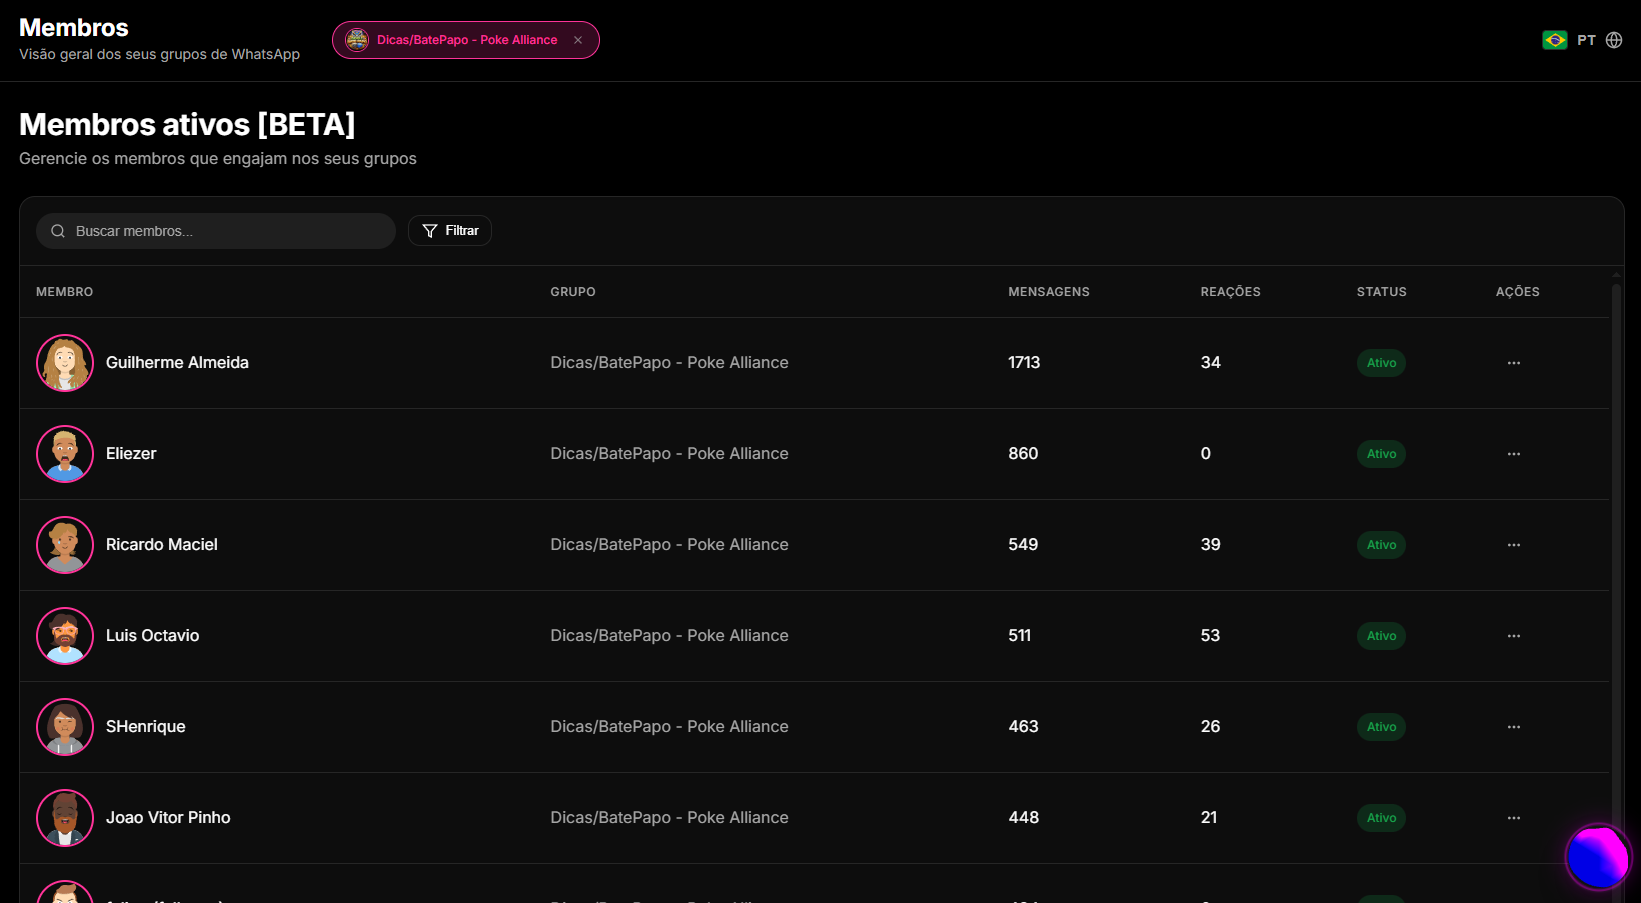This screenshot has width=1641, height=903.
Task: Click SHenrique's avatar
Action: [x=65, y=727]
